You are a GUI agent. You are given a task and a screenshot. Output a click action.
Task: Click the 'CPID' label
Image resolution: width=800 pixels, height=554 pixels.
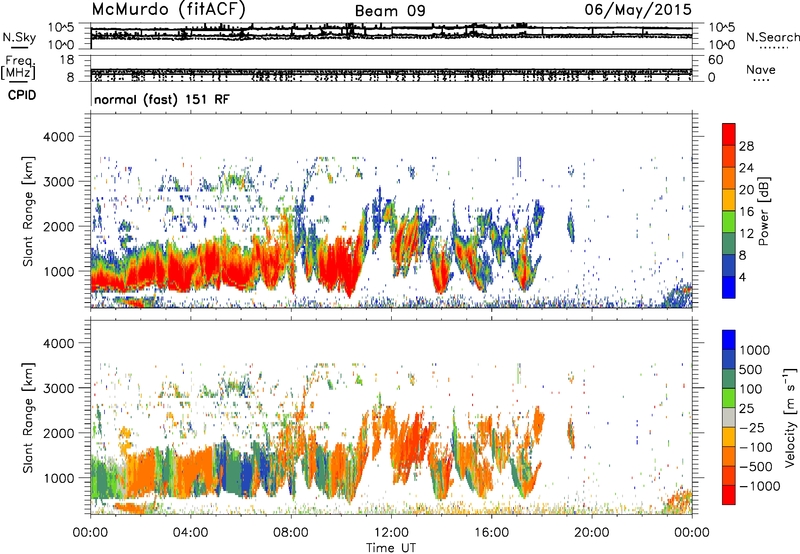coord(22,95)
